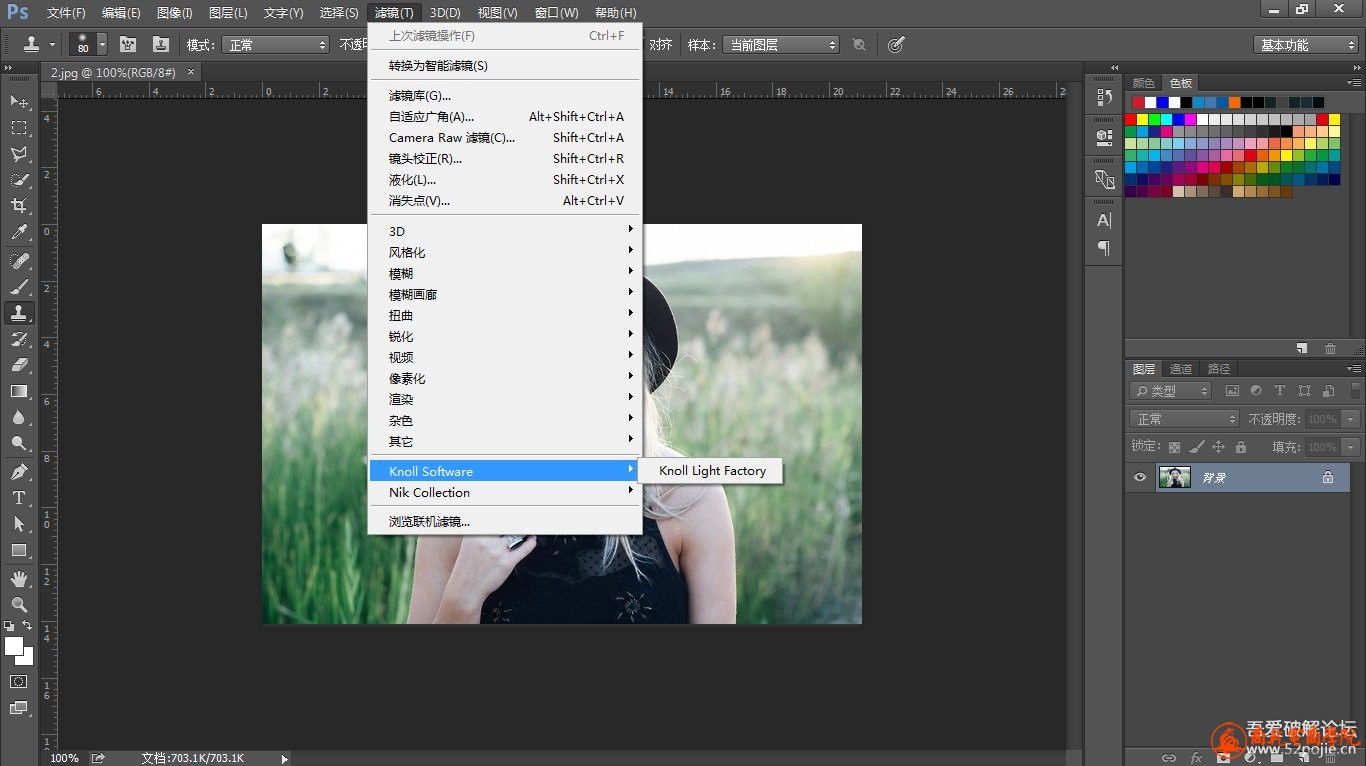Open Clone Source panel from options bar
The height and width of the screenshot is (766, 1366).
161,44
